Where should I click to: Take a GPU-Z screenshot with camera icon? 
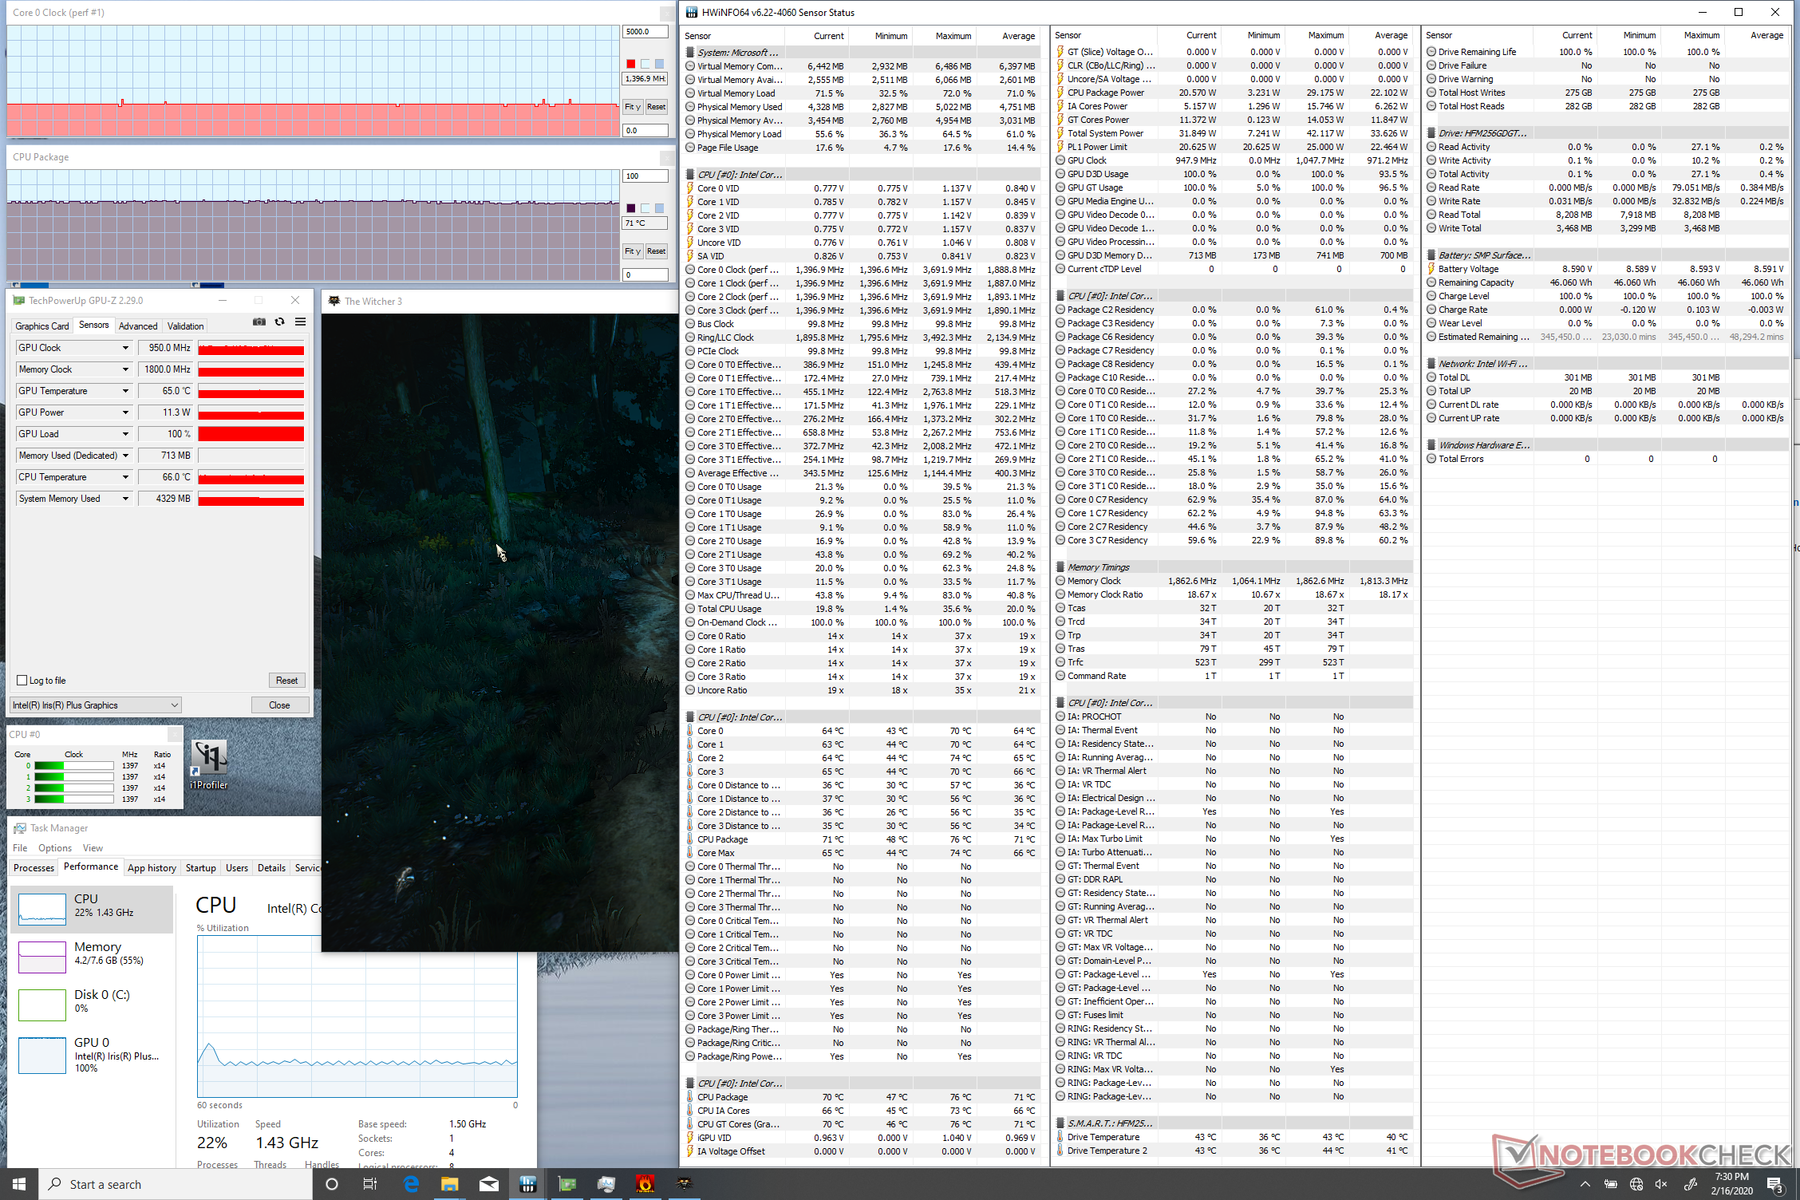(x=259, y=322)
